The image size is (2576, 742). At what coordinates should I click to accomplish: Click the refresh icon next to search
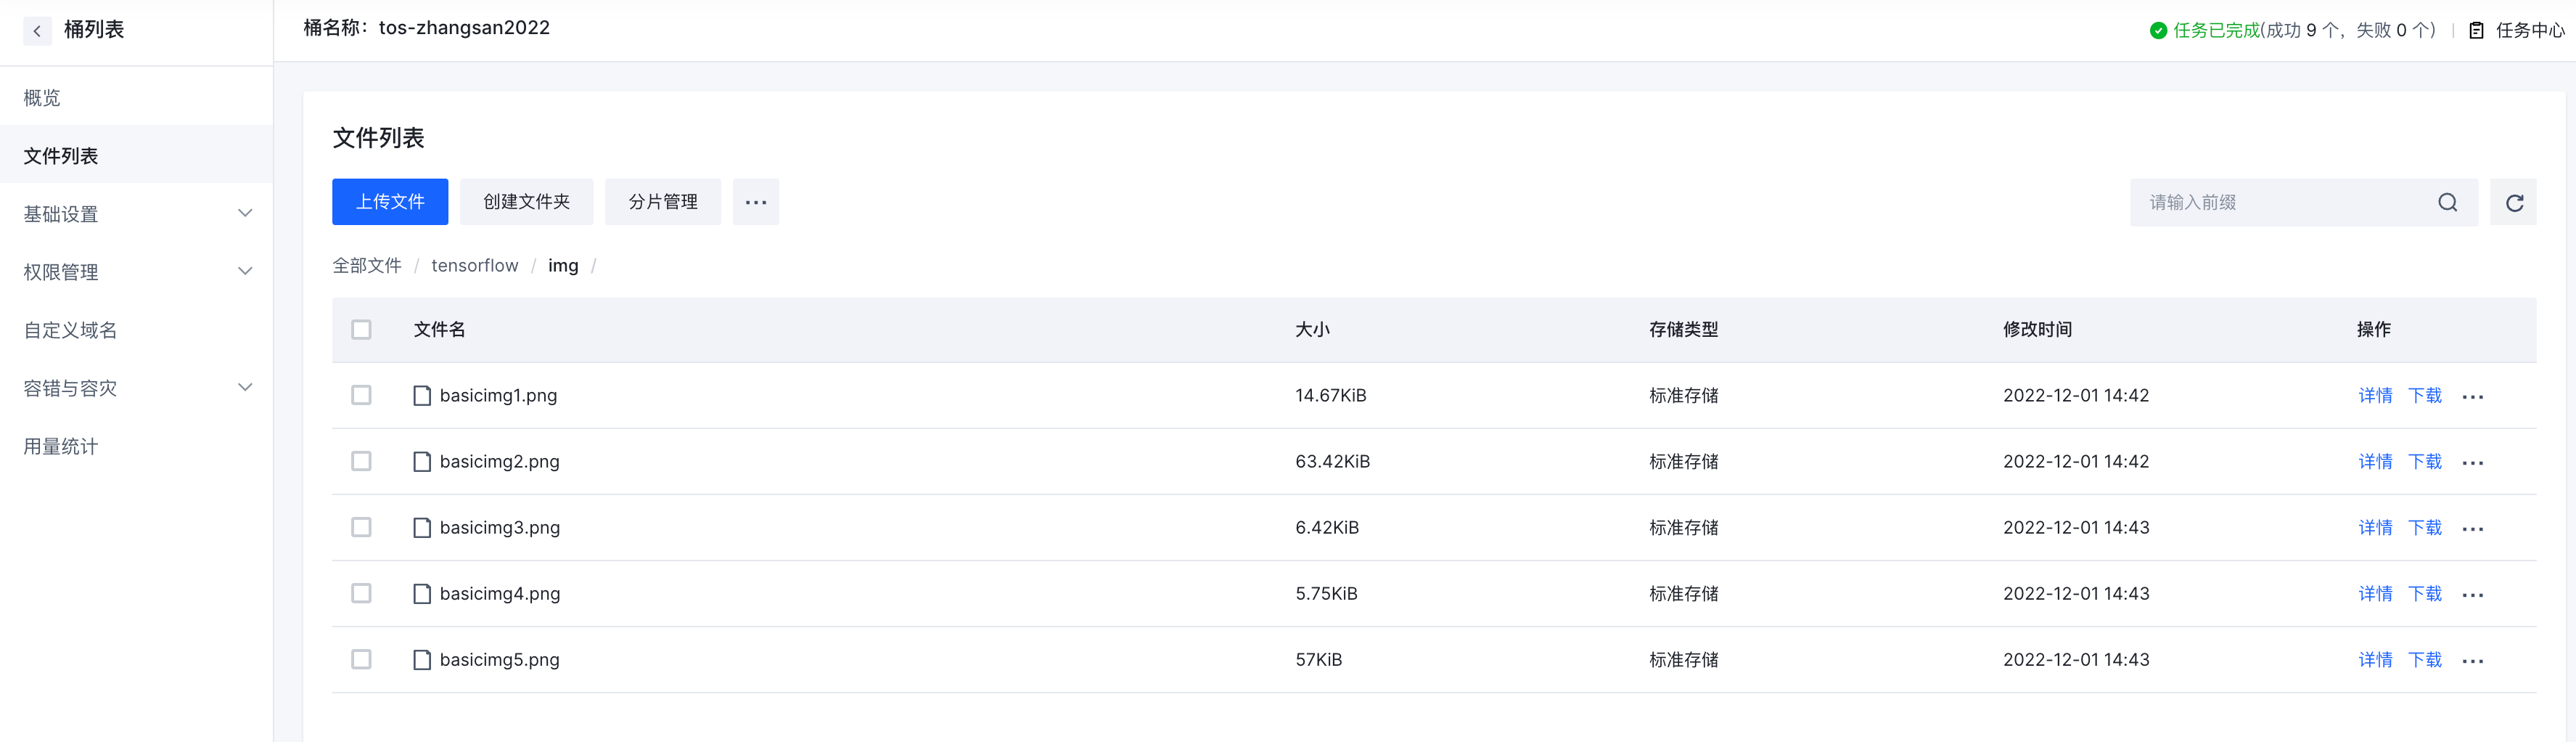(x=2513, y=203)
